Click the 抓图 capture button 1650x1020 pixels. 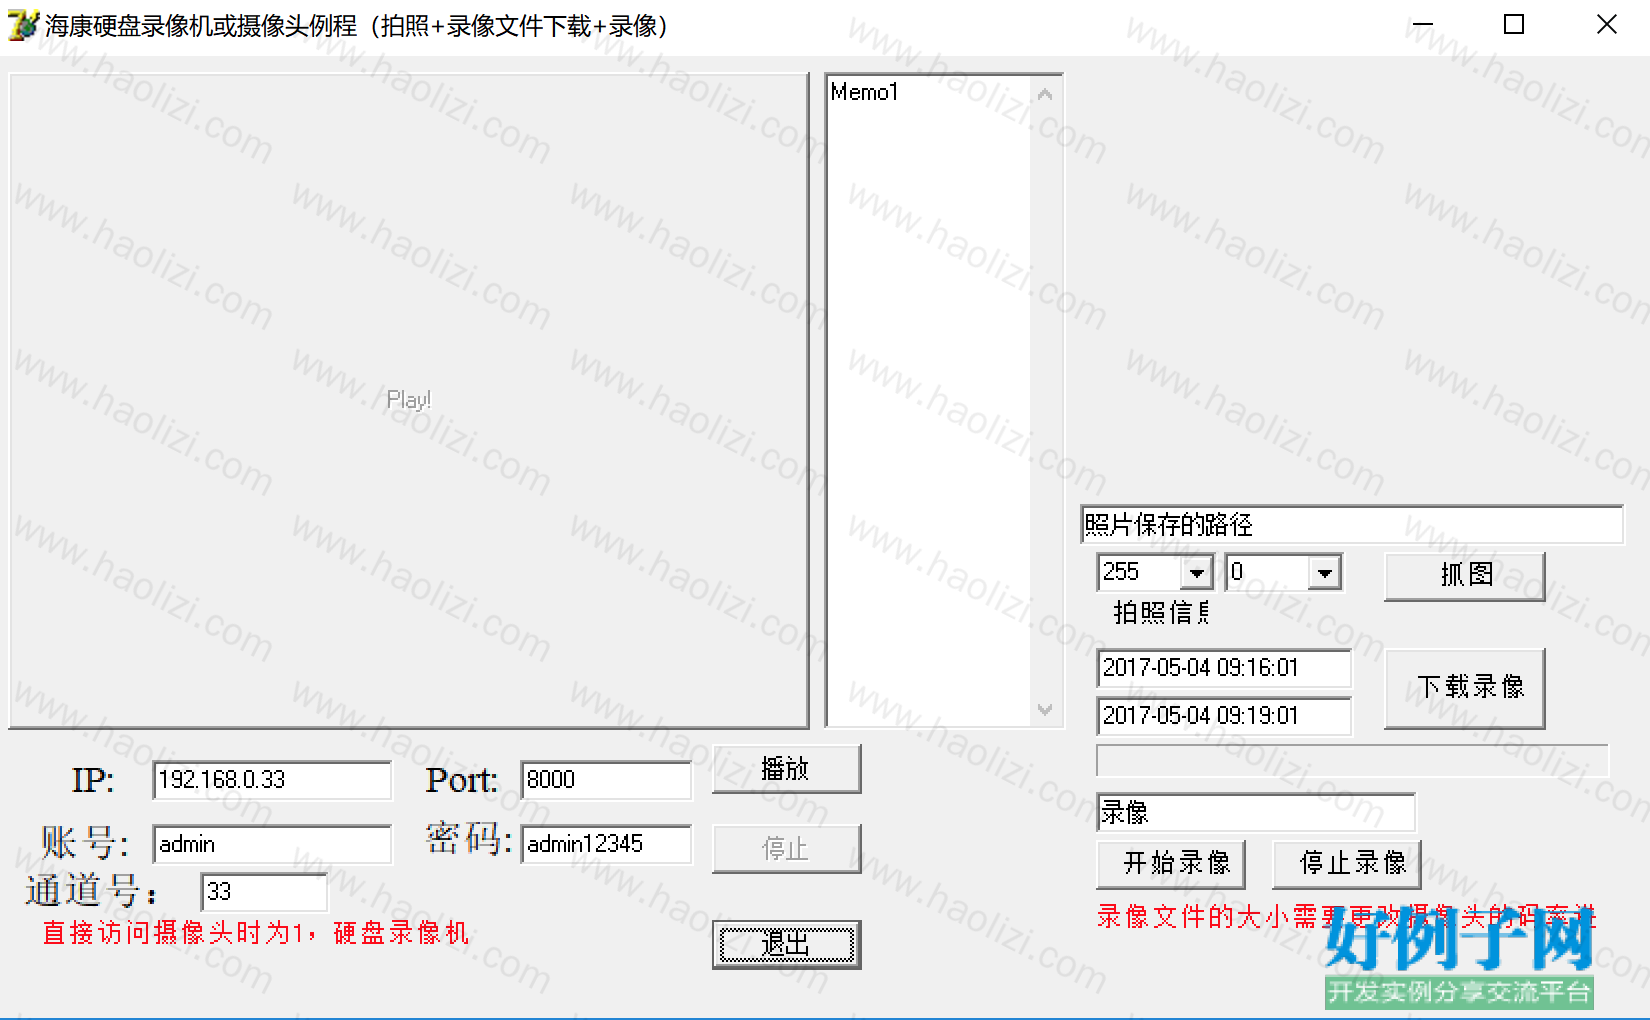[1464, 576]
